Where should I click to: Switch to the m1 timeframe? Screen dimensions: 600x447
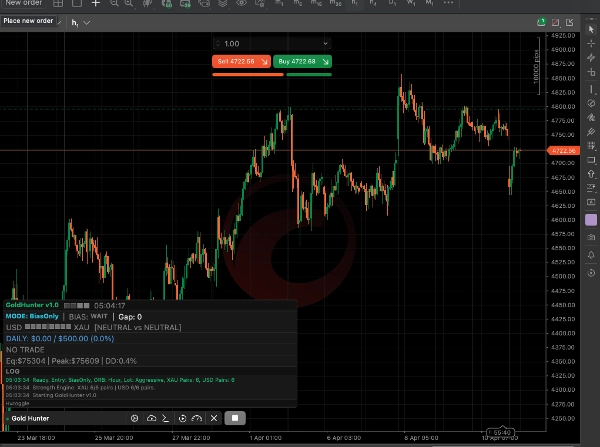click(279, 3)
